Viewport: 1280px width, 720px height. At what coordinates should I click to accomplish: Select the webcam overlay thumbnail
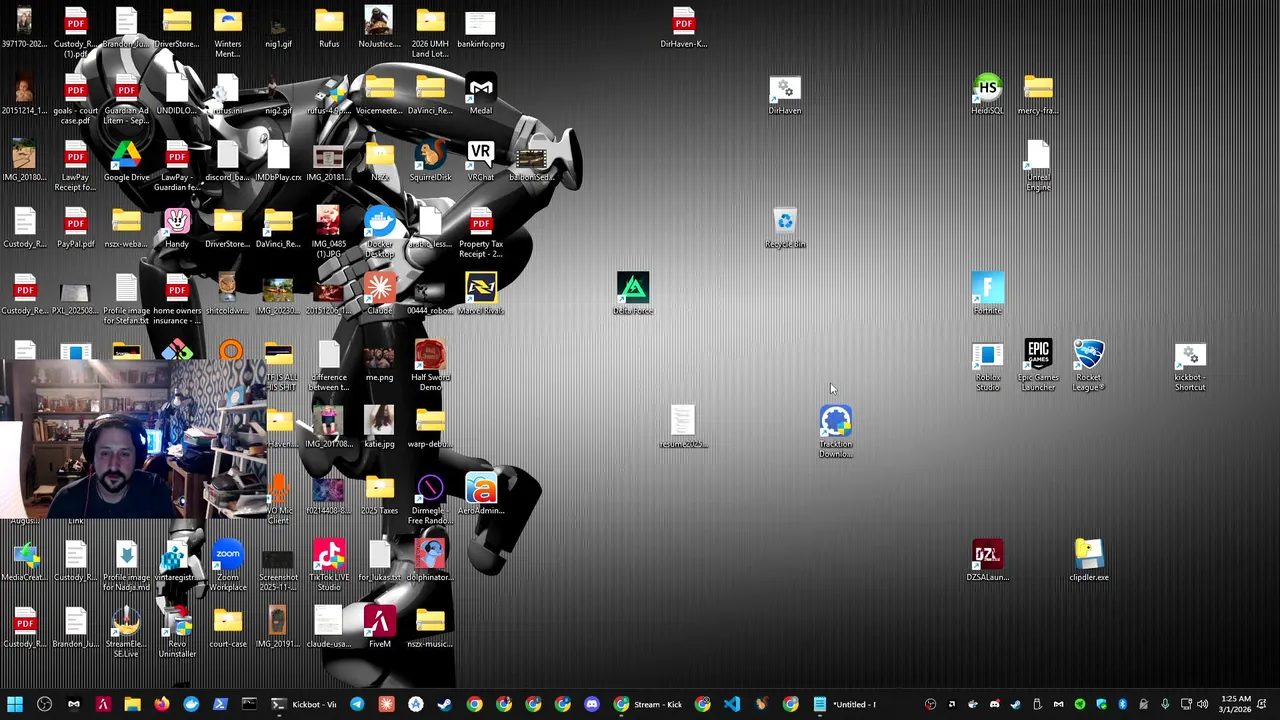coord(133,438)
